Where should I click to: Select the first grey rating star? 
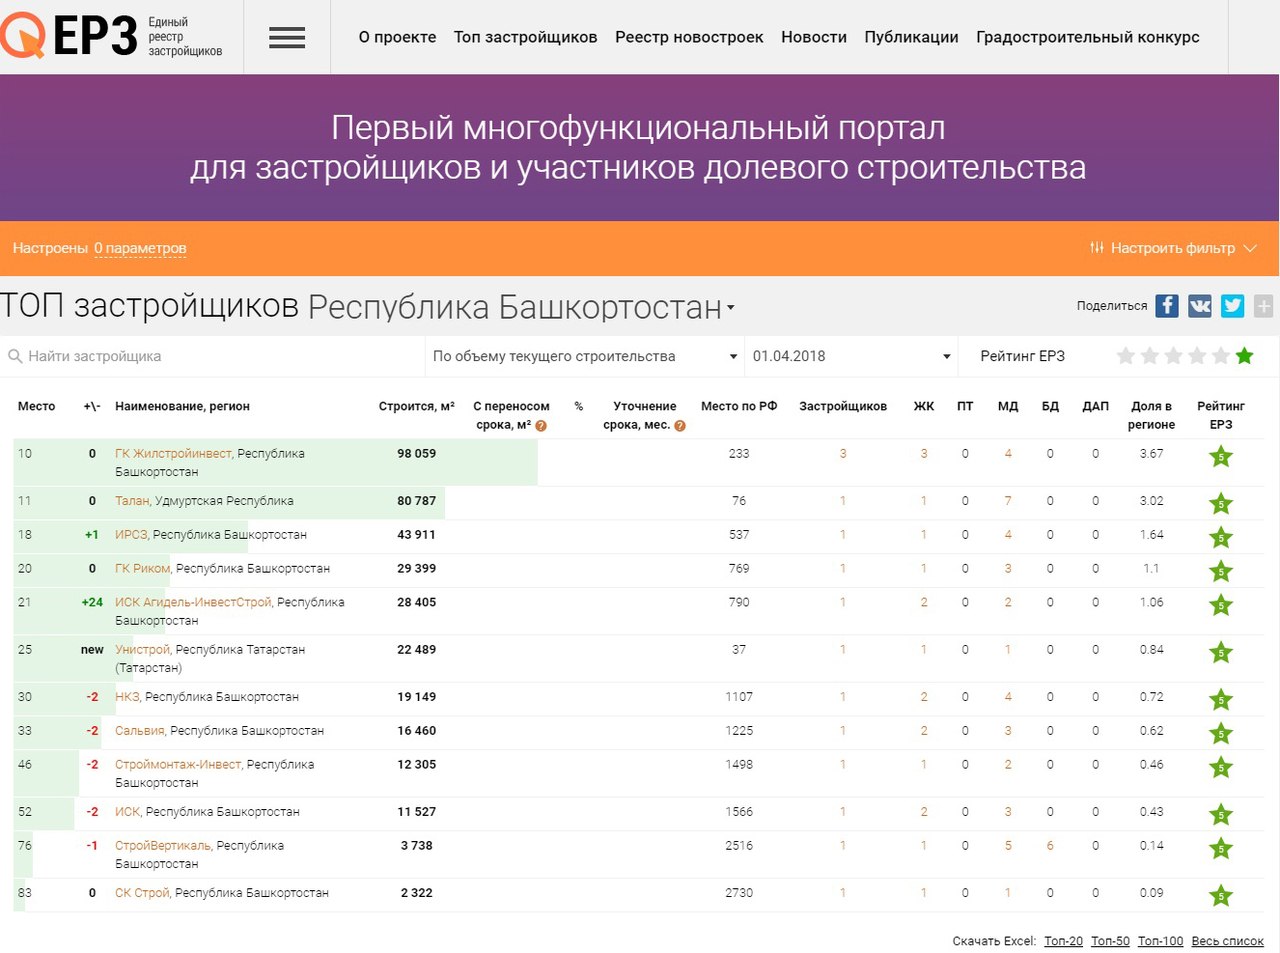point(1126,356)
